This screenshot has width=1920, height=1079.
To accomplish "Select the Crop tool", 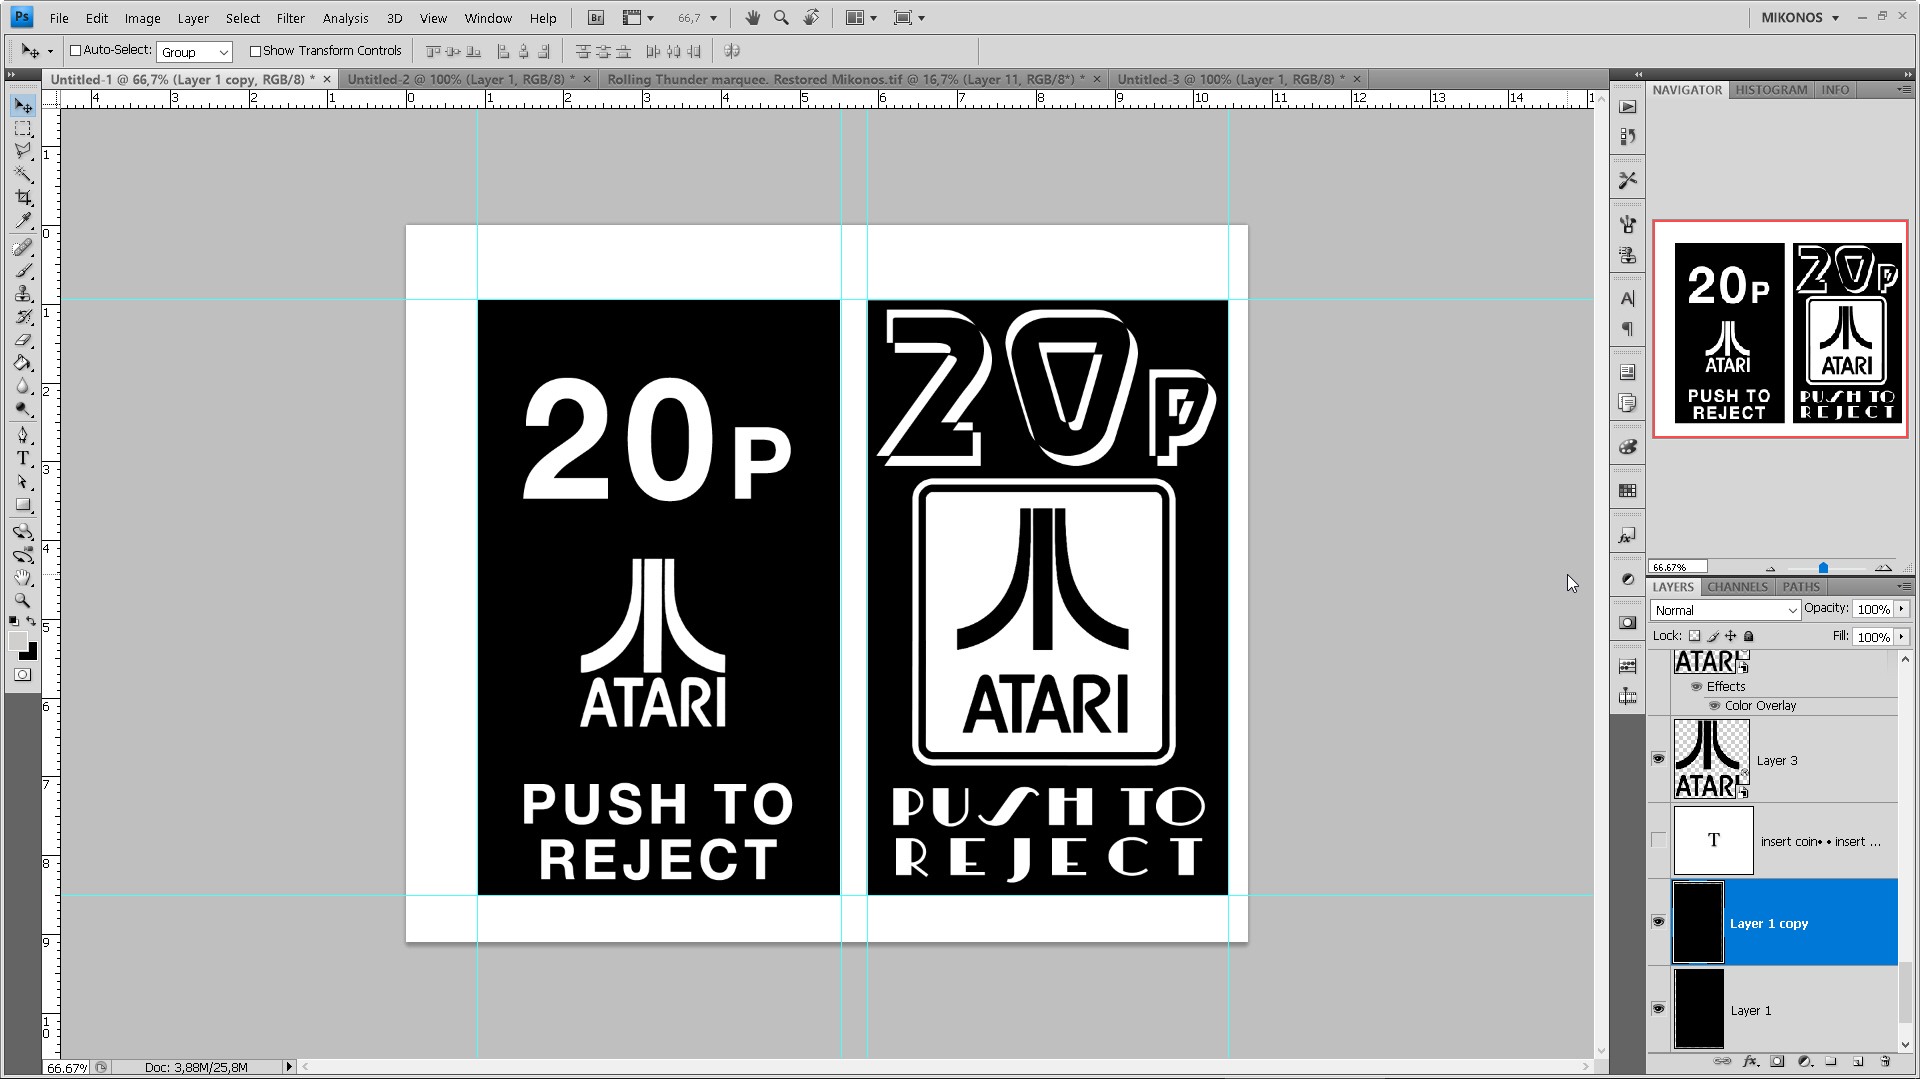I will (23, 197).
